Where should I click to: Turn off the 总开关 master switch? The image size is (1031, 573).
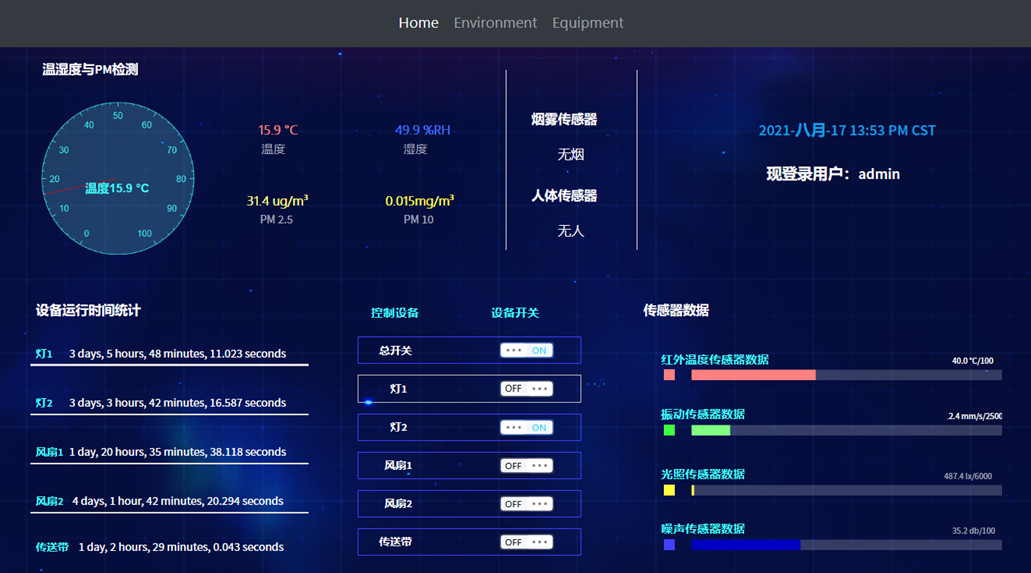(x=526, y=351)
